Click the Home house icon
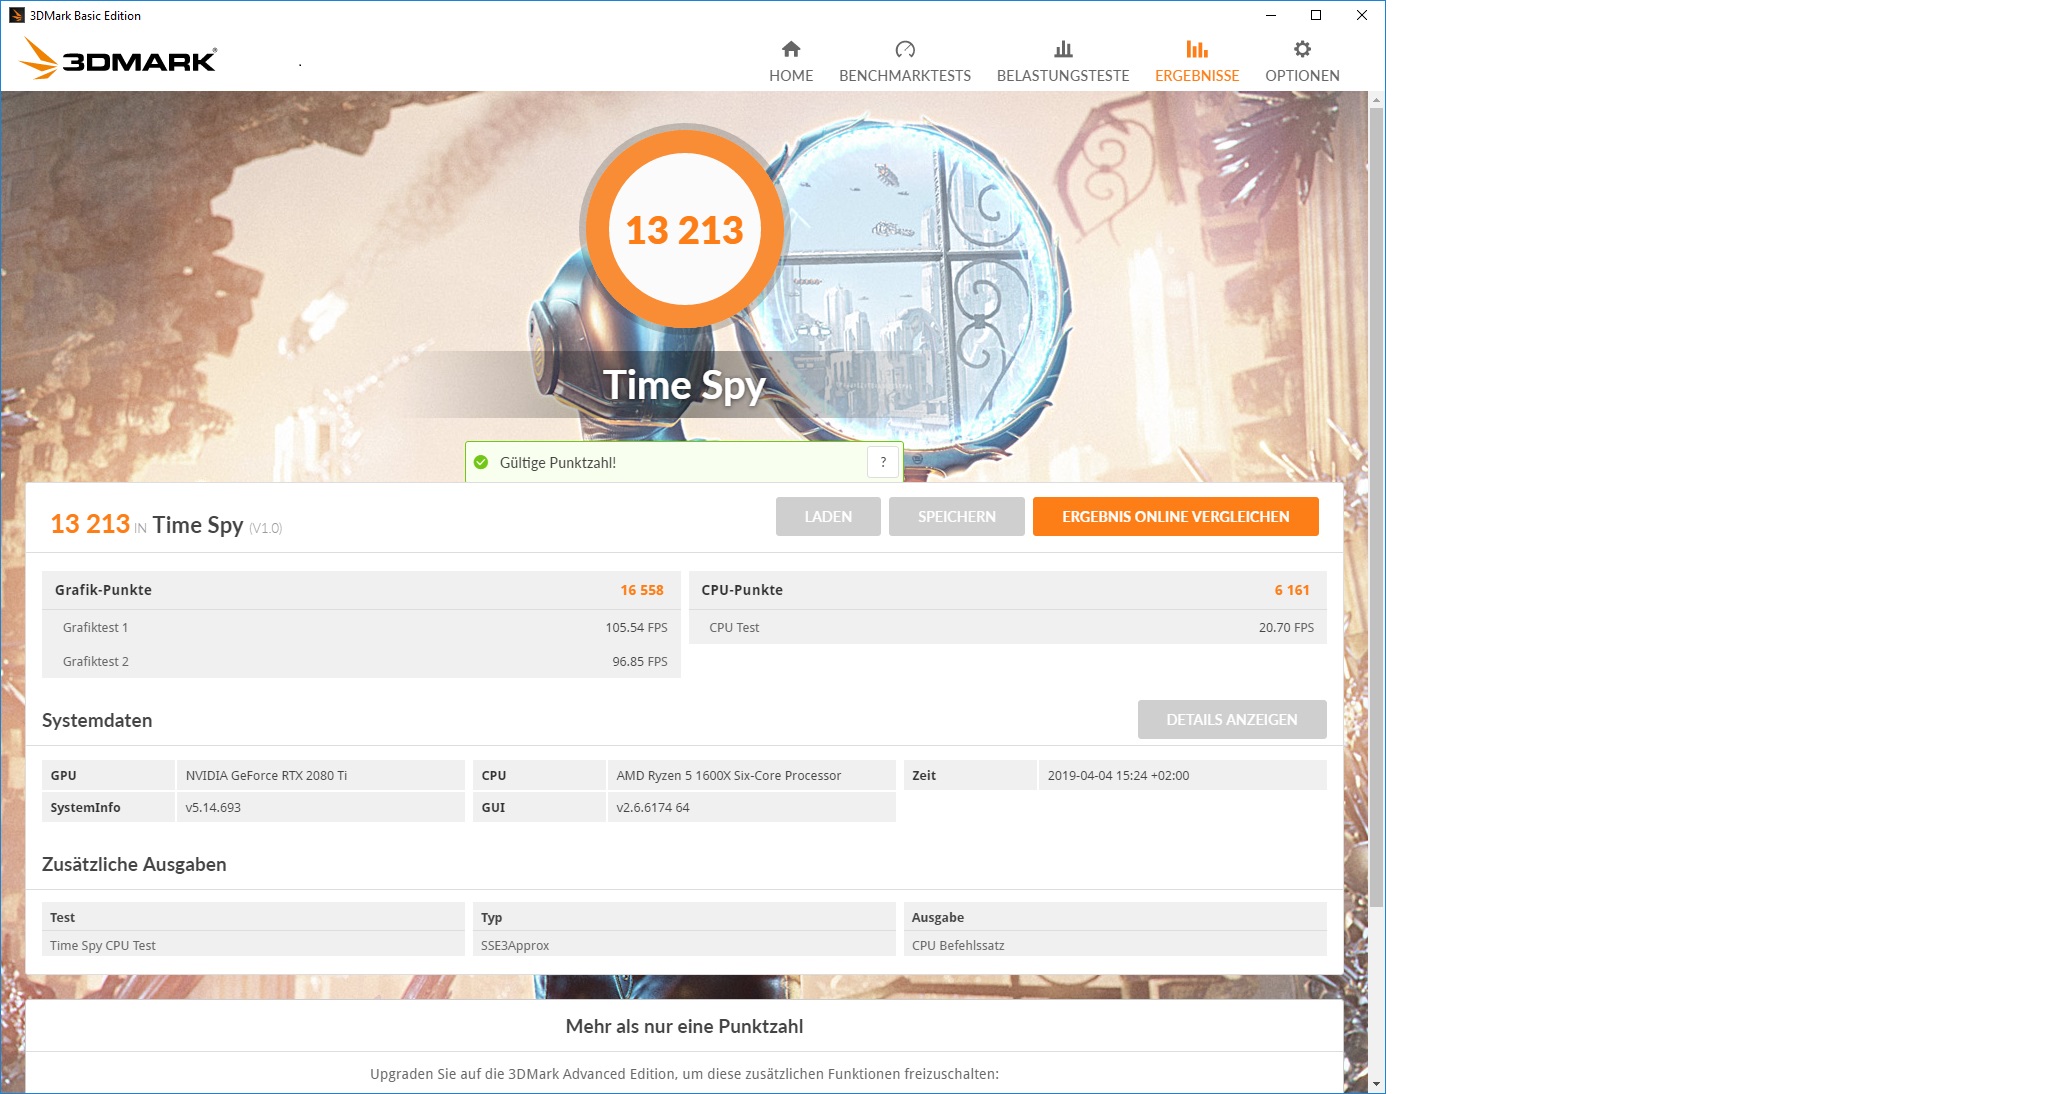2064x1094 pixels. (791, 49)
